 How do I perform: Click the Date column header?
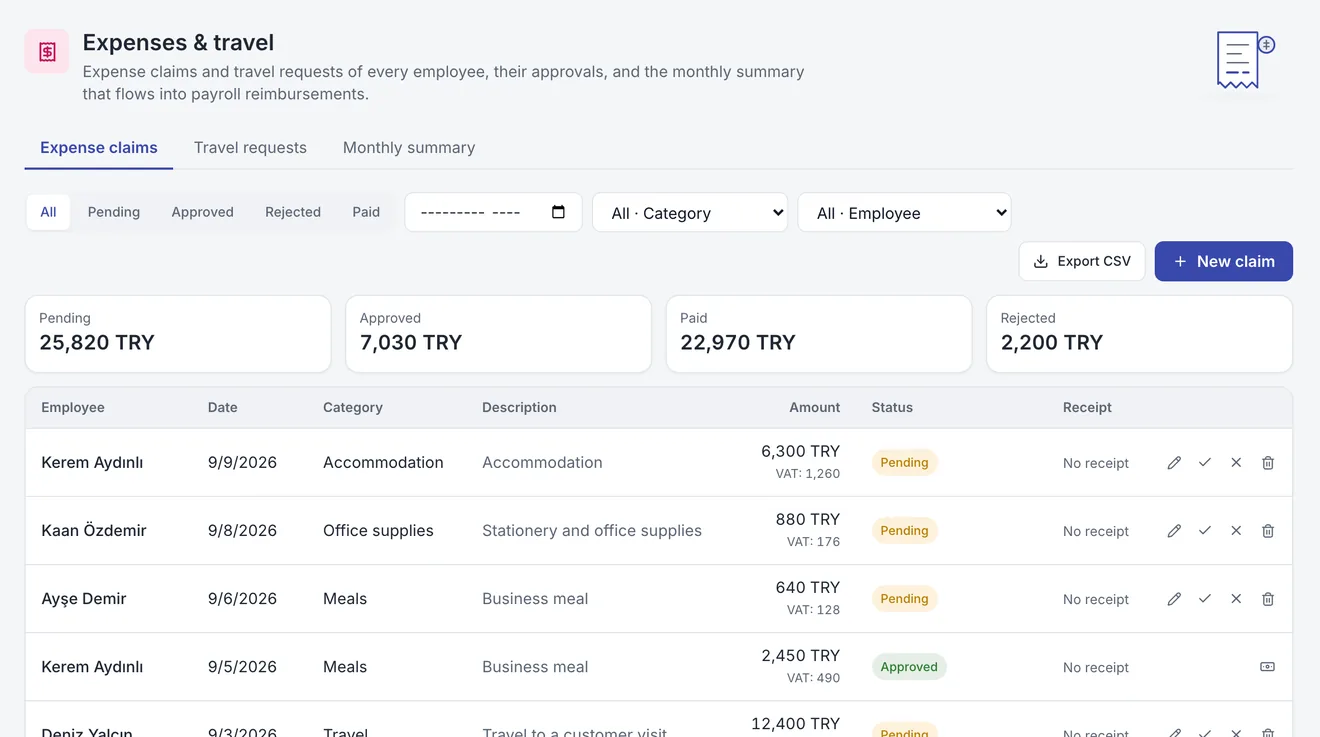tap(222, 408)
